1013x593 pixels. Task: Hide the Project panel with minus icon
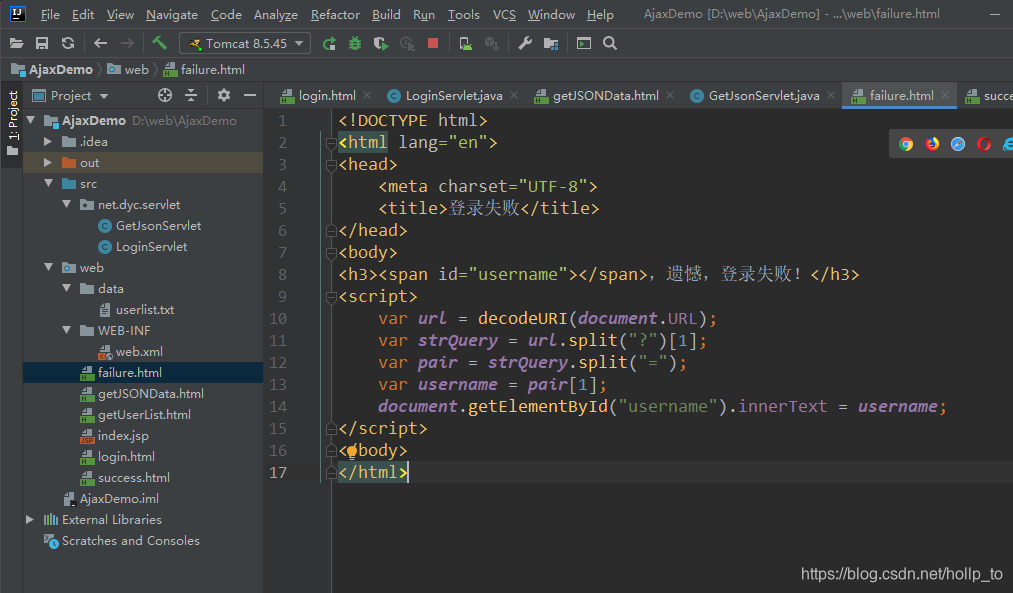coord(250,96)
